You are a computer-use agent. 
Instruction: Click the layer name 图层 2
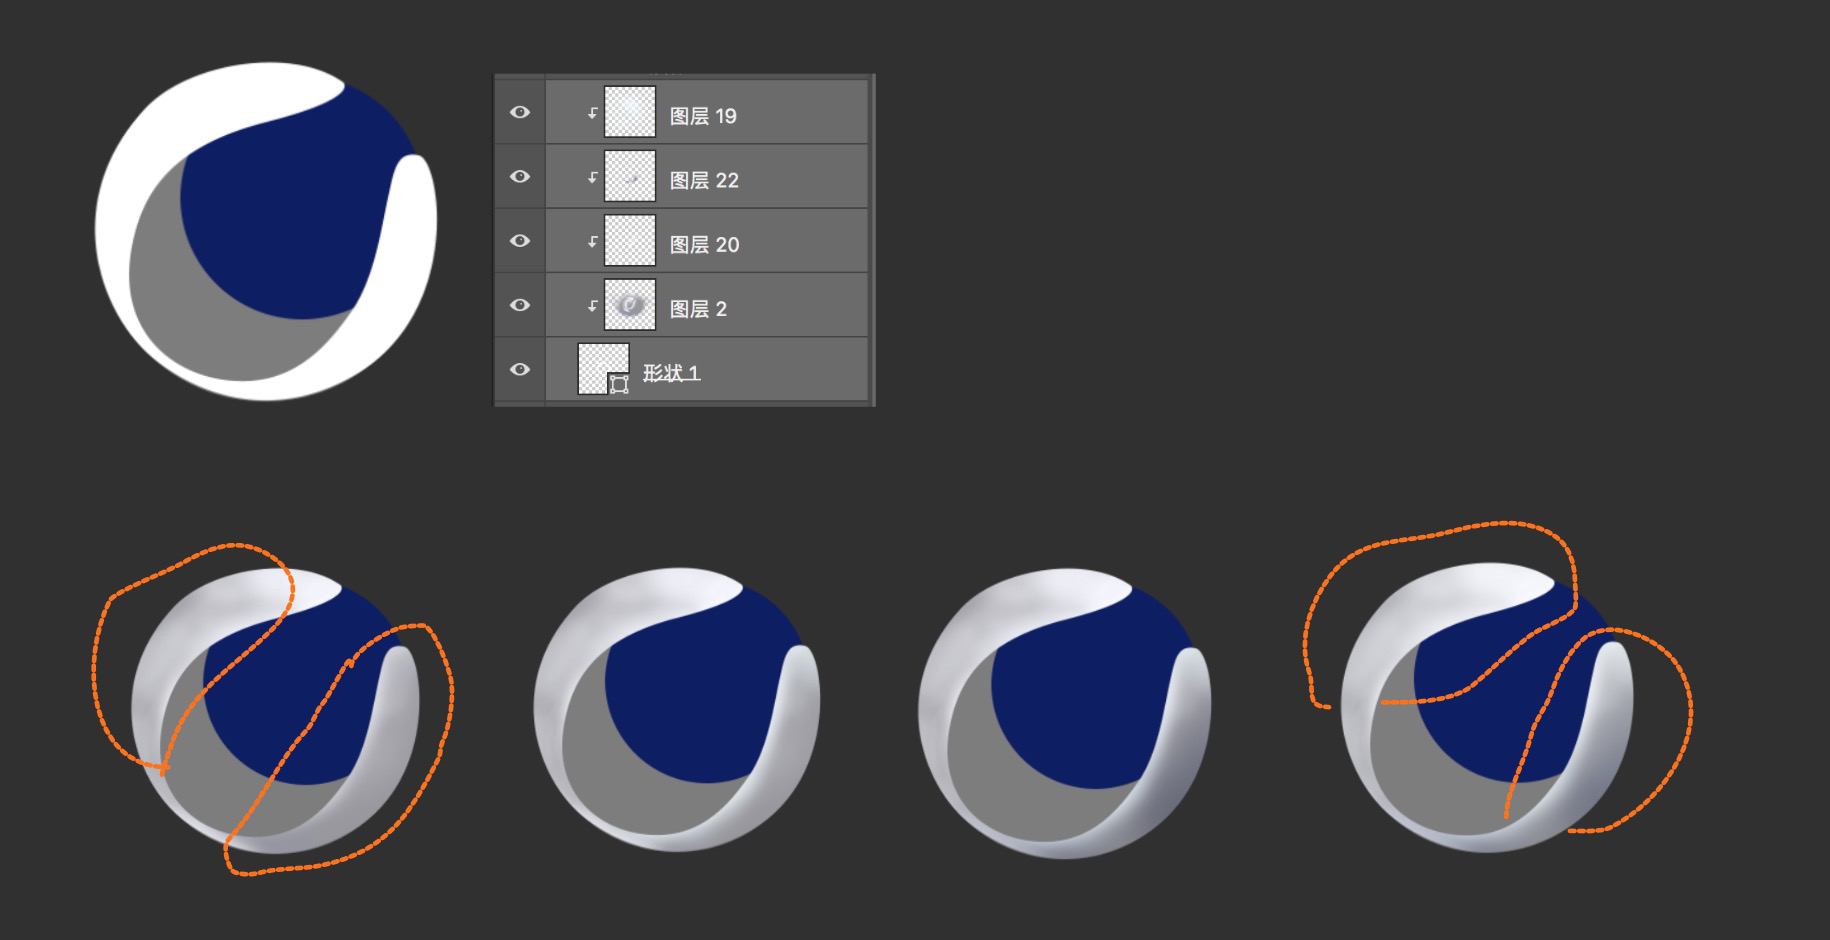698,309
